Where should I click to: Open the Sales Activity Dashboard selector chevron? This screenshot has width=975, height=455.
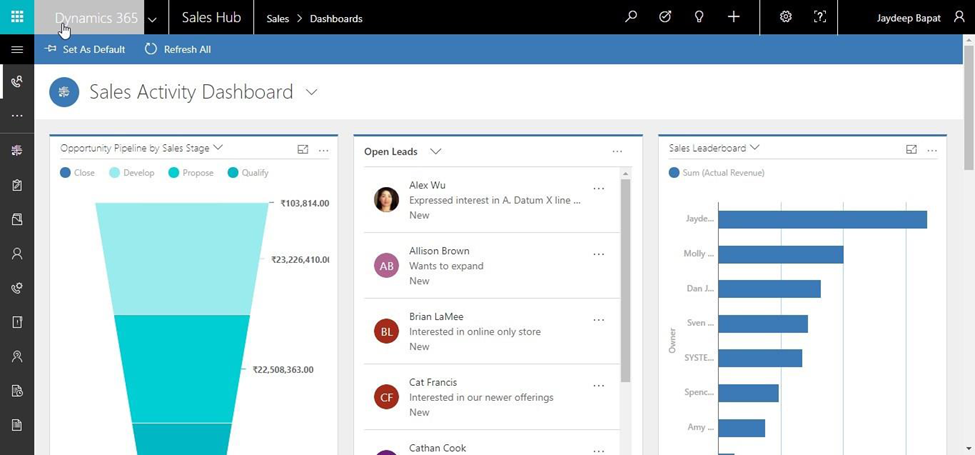click(311, 92)
